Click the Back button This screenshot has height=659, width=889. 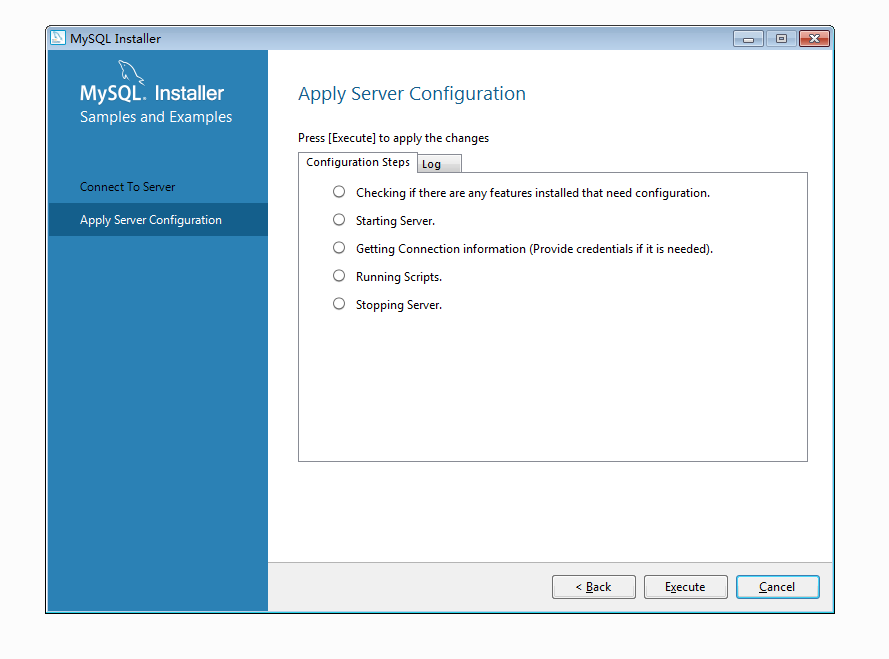click(x=594, y=587)
